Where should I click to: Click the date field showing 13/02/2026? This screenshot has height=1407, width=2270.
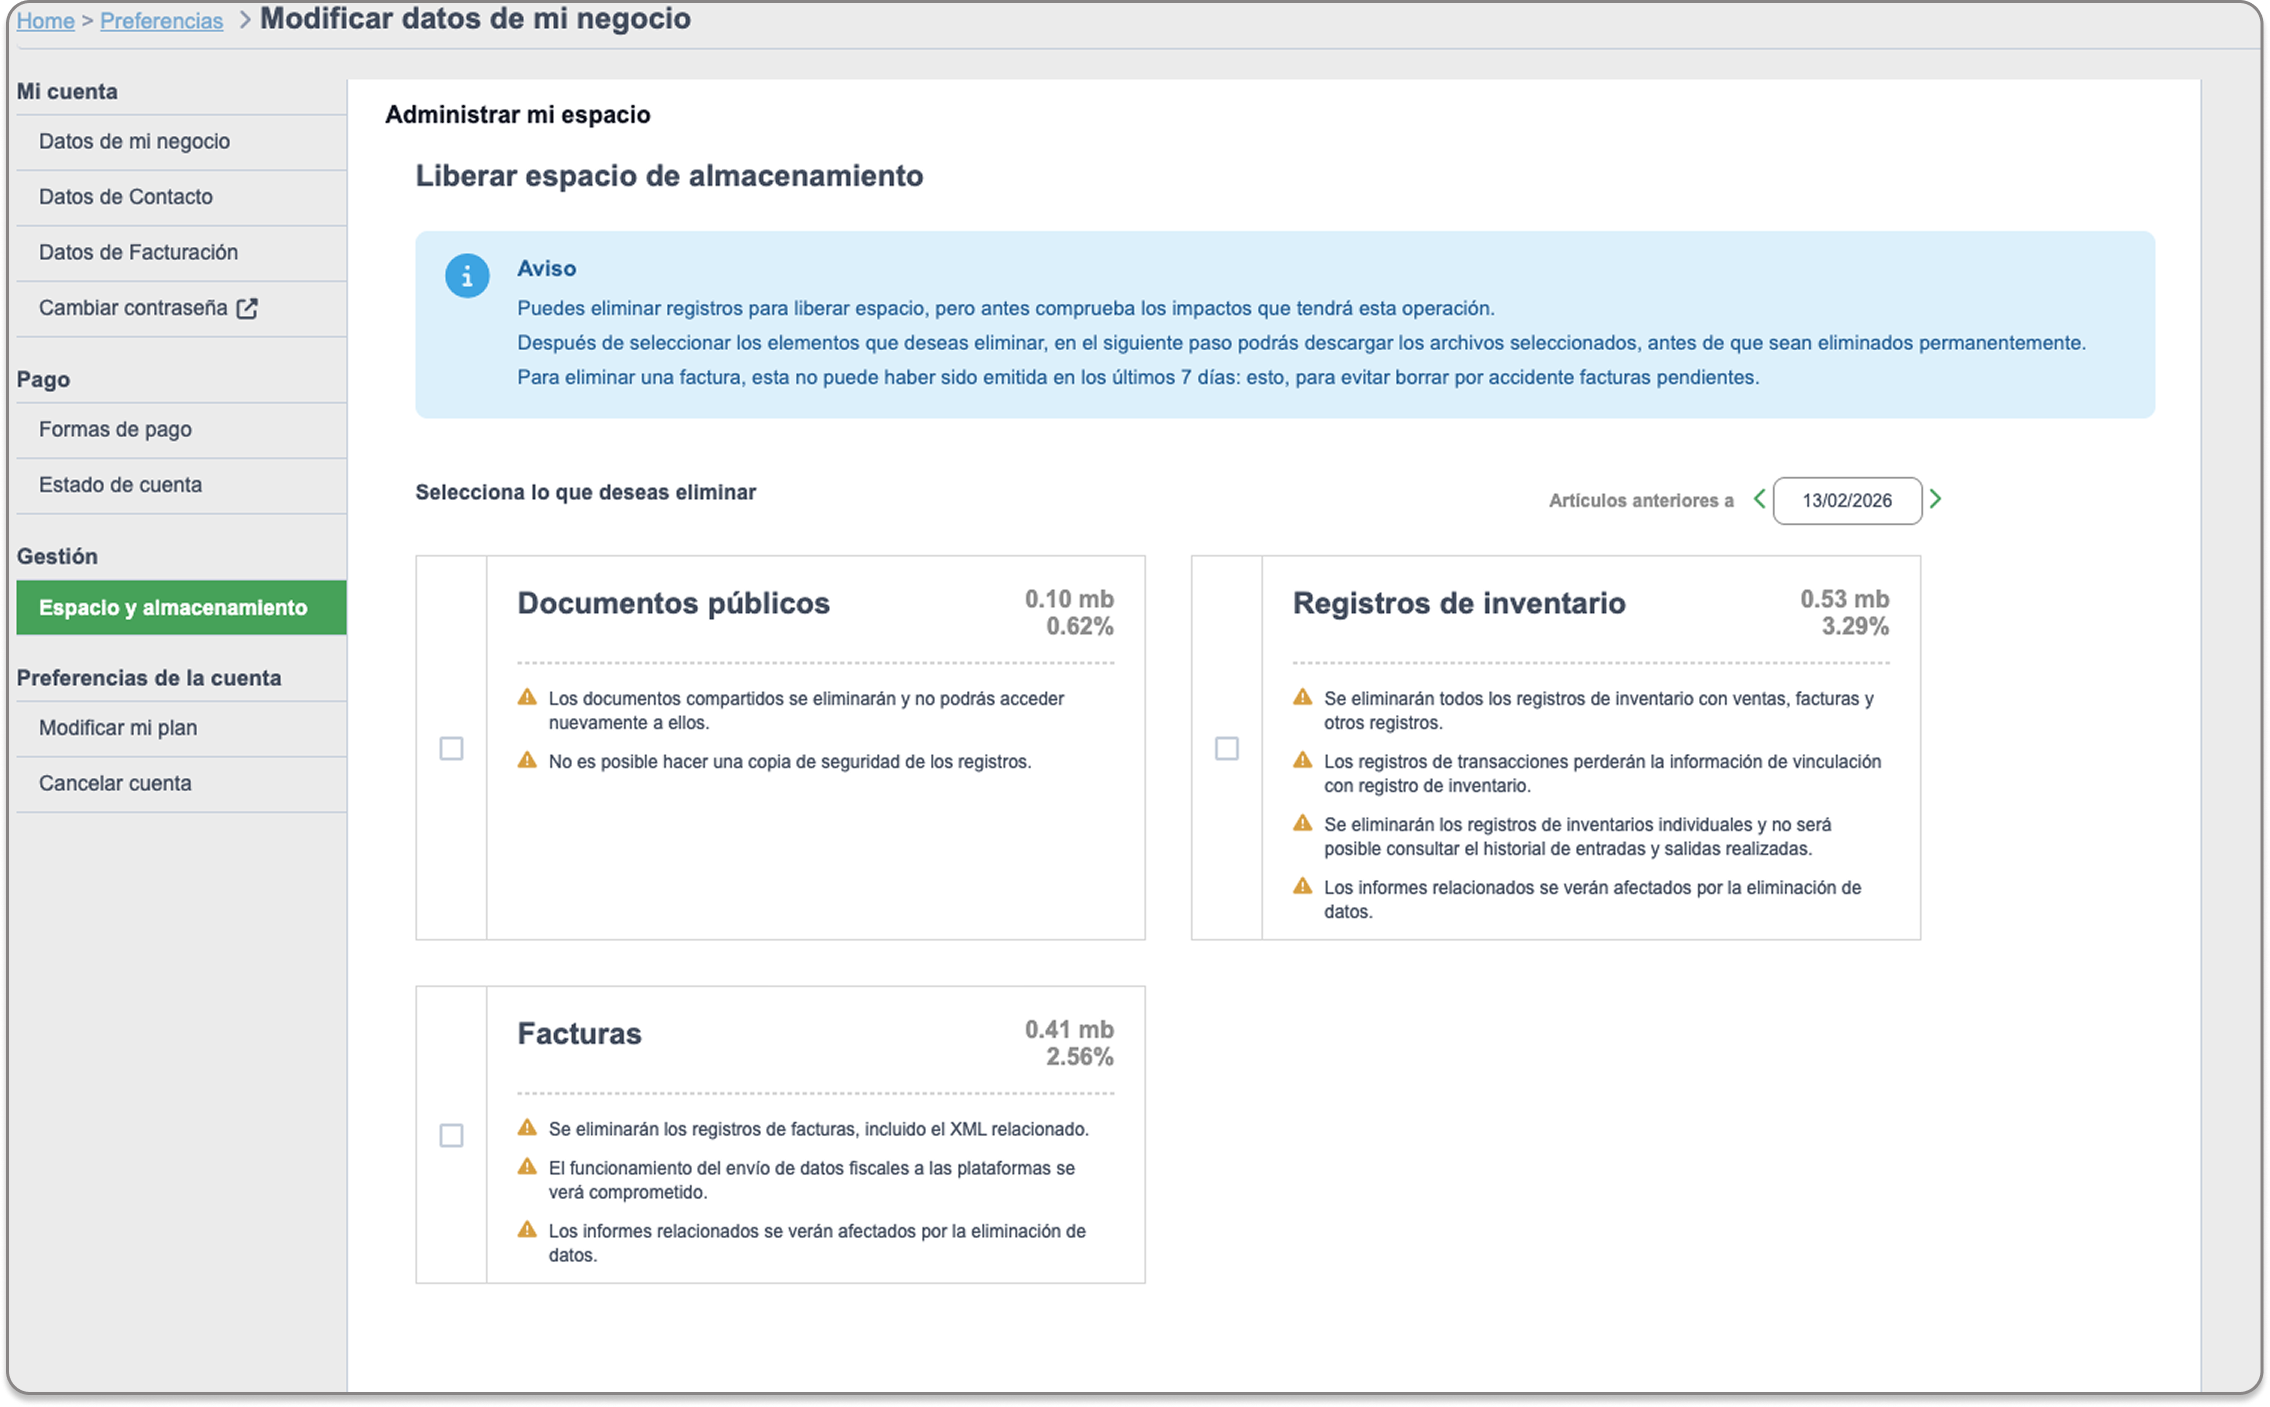pos(1847,501)
